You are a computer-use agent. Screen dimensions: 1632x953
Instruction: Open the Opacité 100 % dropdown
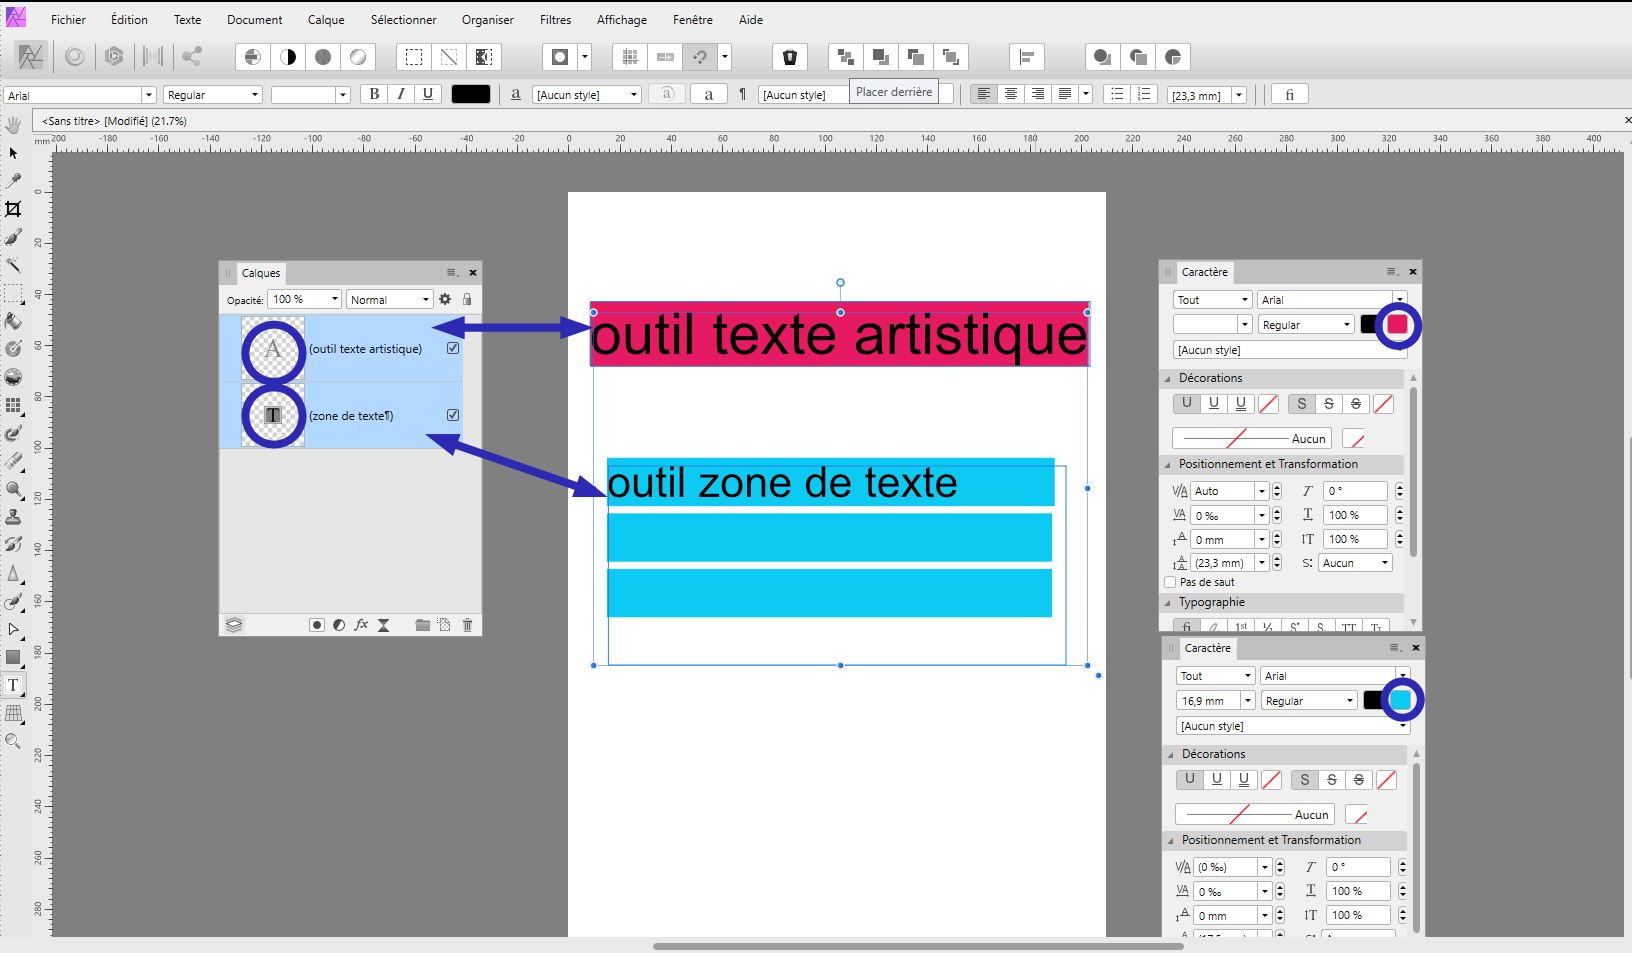(305, 299)
